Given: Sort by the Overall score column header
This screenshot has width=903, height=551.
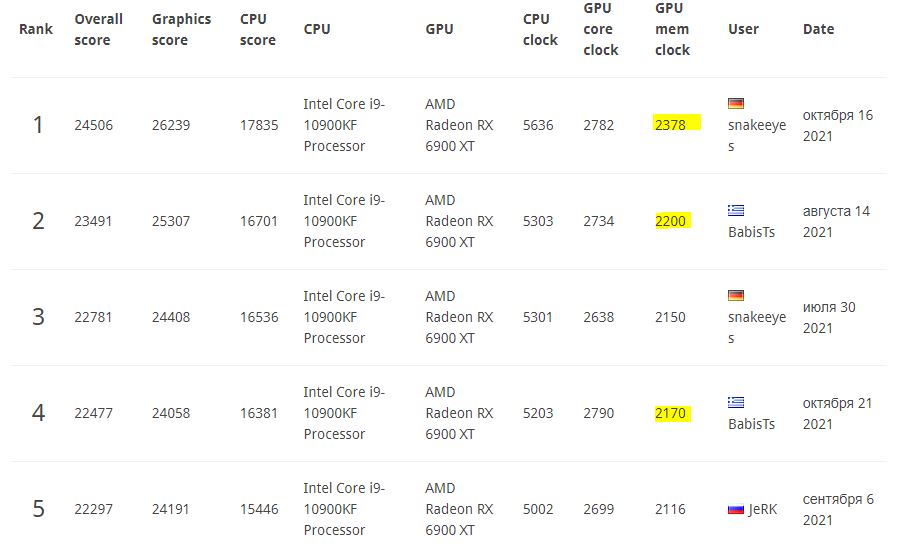Looking at the screenshot, I should (x=98, y=29).
